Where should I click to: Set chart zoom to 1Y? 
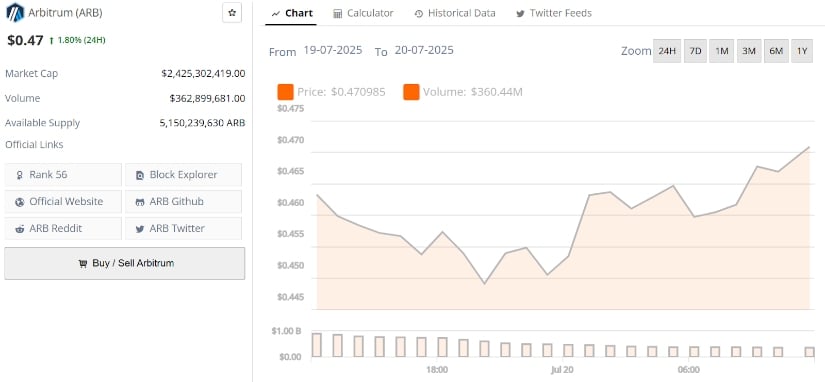coord(802,51)
